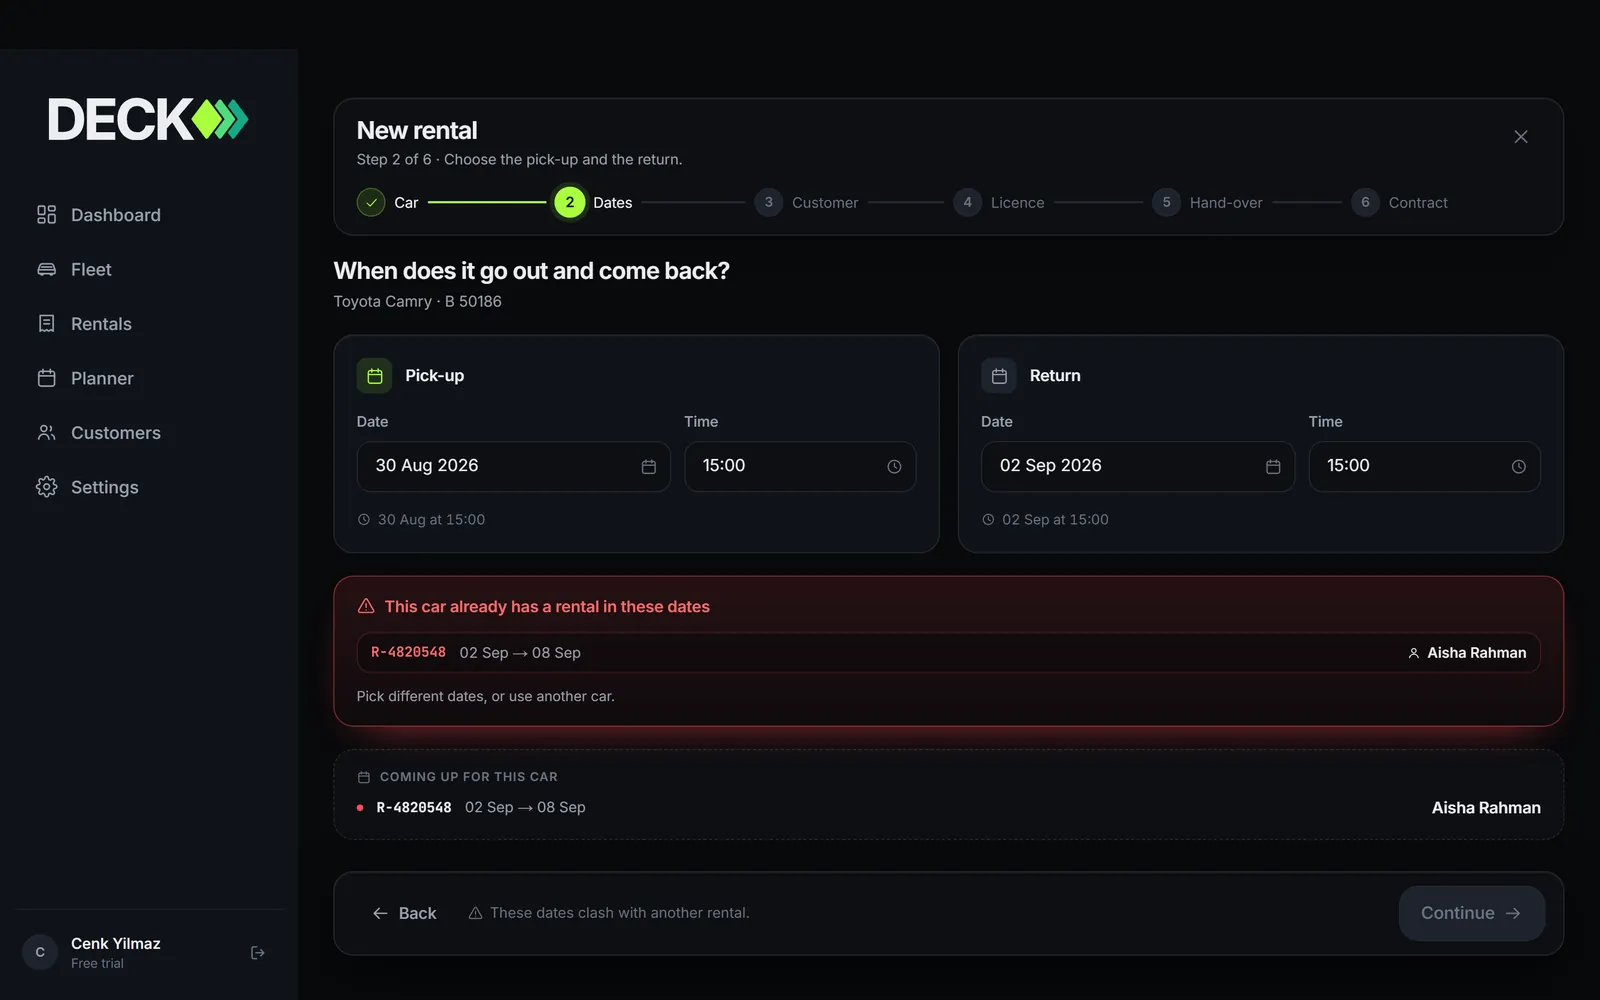This screenshot has width=1600, height=1000.
Task: Select step 3 Customer in wizard
Action: [x=806, y=202]
